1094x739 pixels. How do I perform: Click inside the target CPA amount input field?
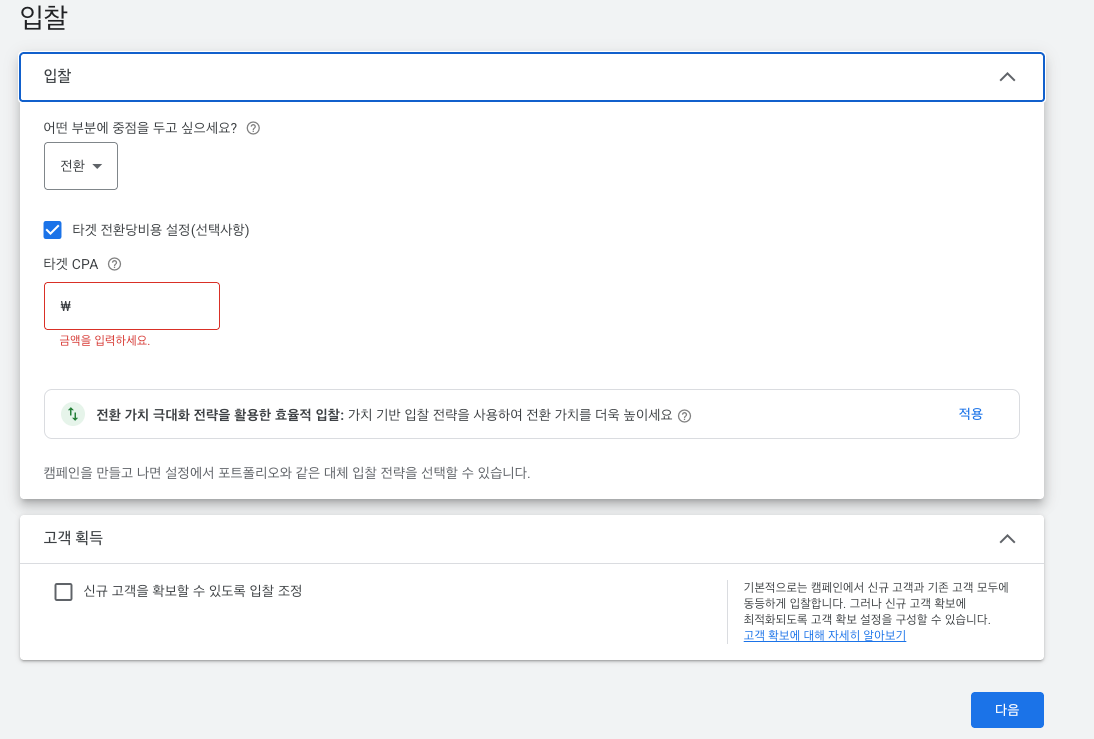click(x=140, y=305)
